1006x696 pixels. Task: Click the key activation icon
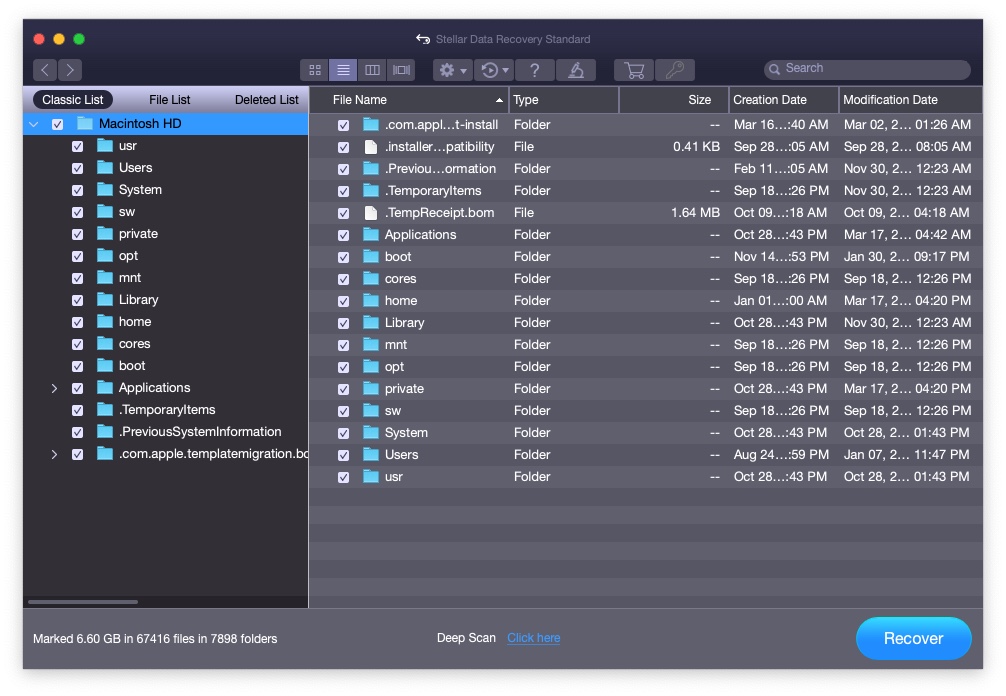click(675, 70)
